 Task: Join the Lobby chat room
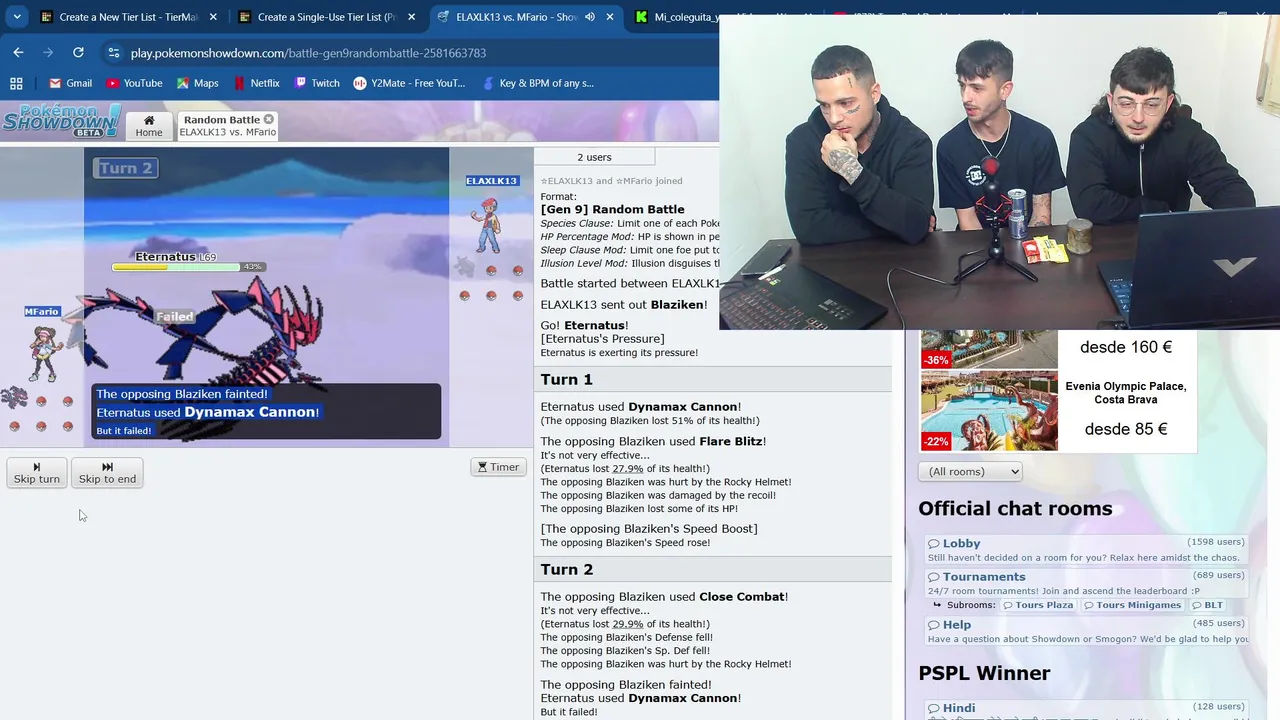point(1086,550)
